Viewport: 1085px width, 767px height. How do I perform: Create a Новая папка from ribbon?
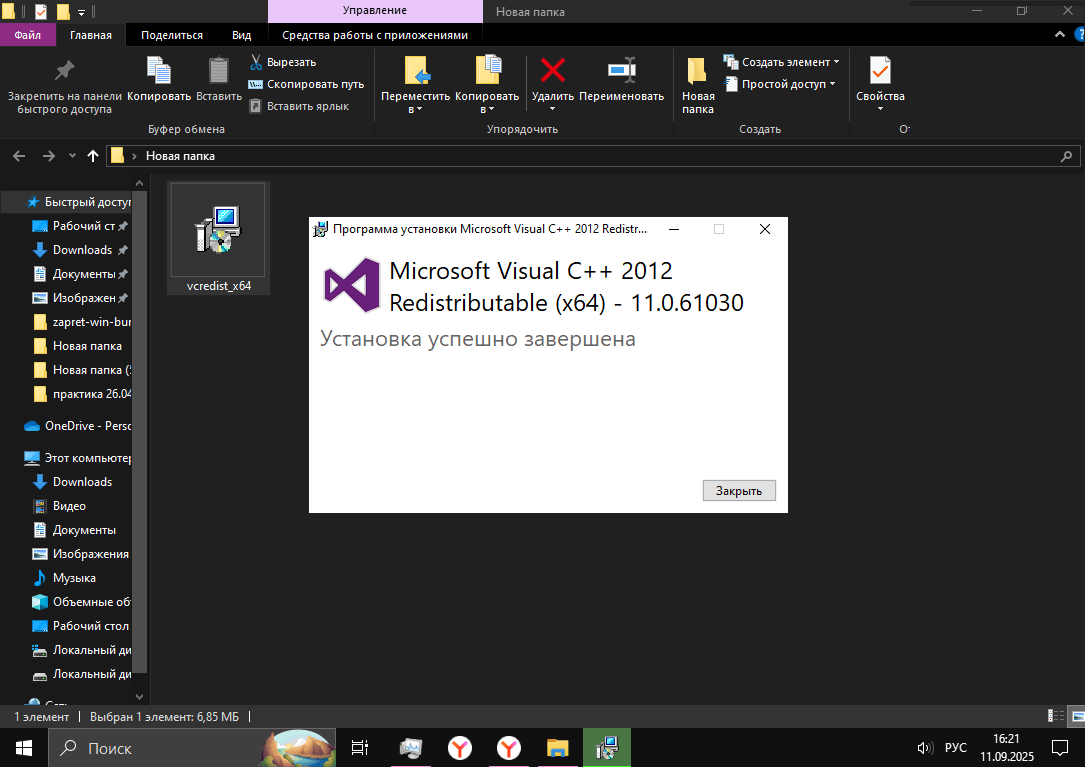(x=698, y=84)
